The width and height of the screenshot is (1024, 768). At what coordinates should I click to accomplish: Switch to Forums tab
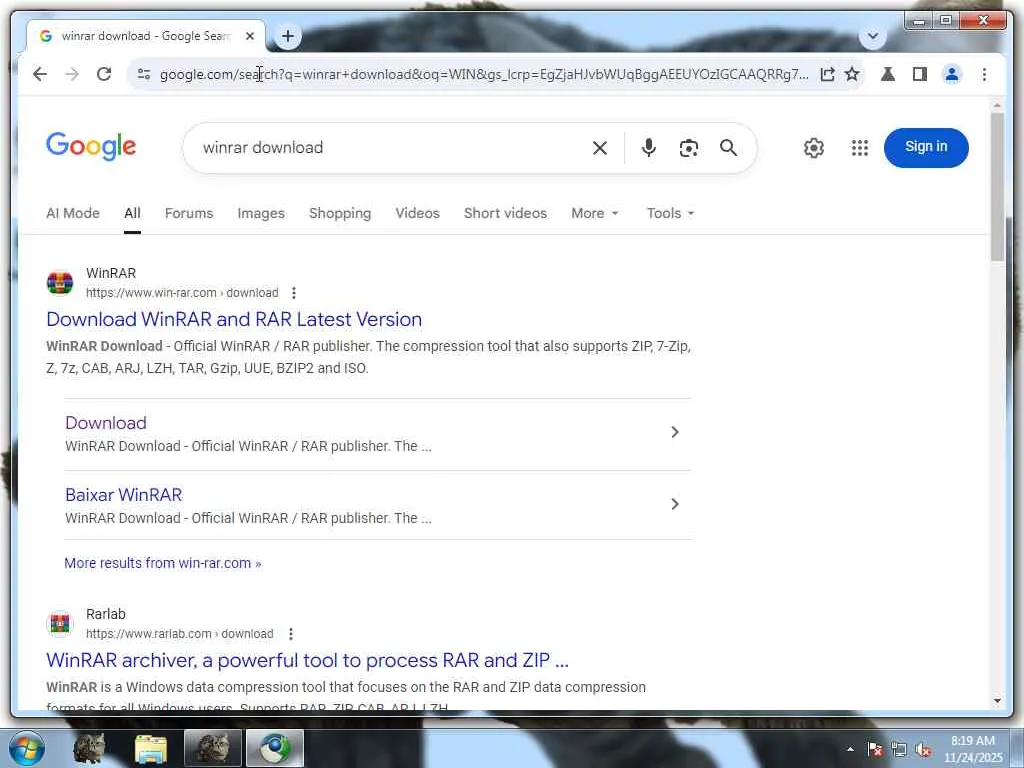189,214
